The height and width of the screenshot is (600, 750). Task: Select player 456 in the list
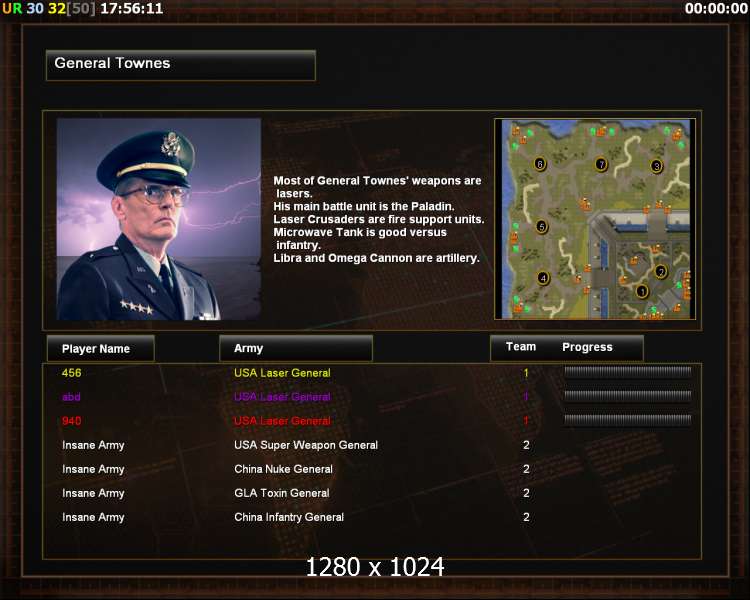pos(71,373)
